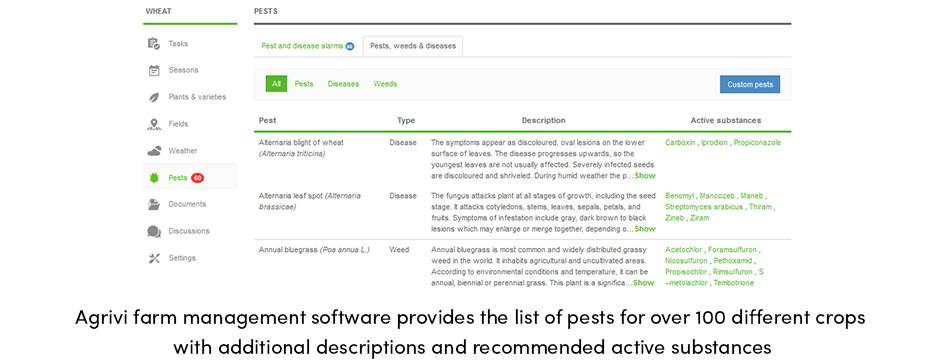Select the green Pests bug icon
Screen dimensions: 940x362
coord(154,177)
